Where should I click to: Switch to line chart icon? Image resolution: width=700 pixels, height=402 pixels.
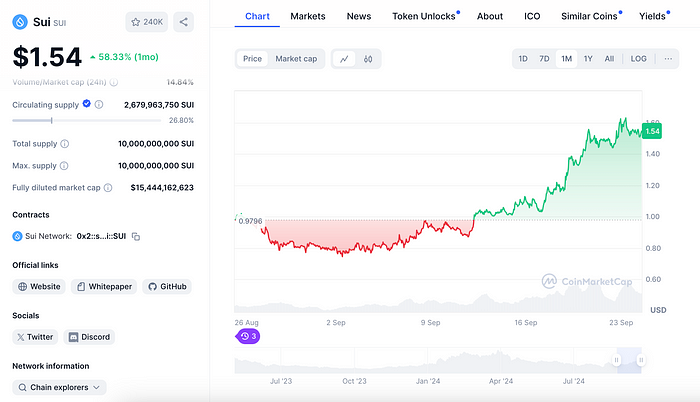click(345, 59)
